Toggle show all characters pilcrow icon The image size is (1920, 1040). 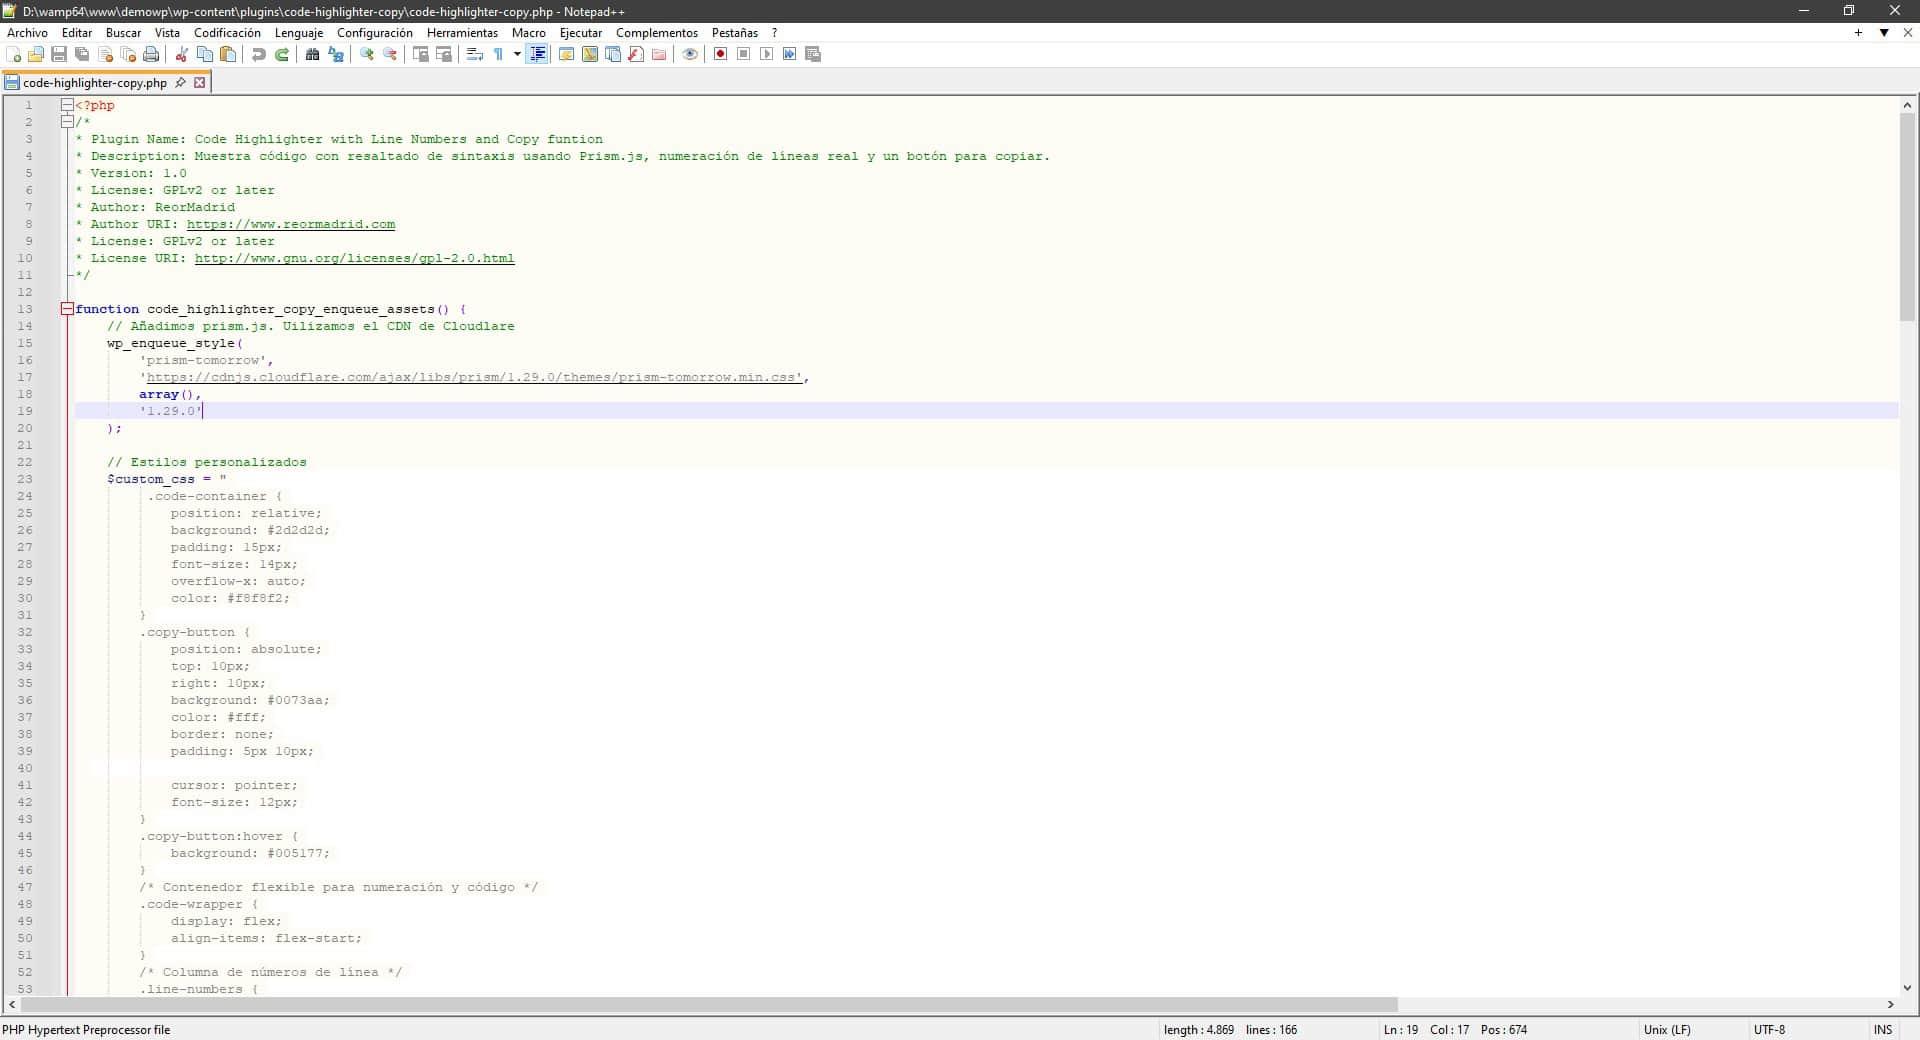[498, 54]
